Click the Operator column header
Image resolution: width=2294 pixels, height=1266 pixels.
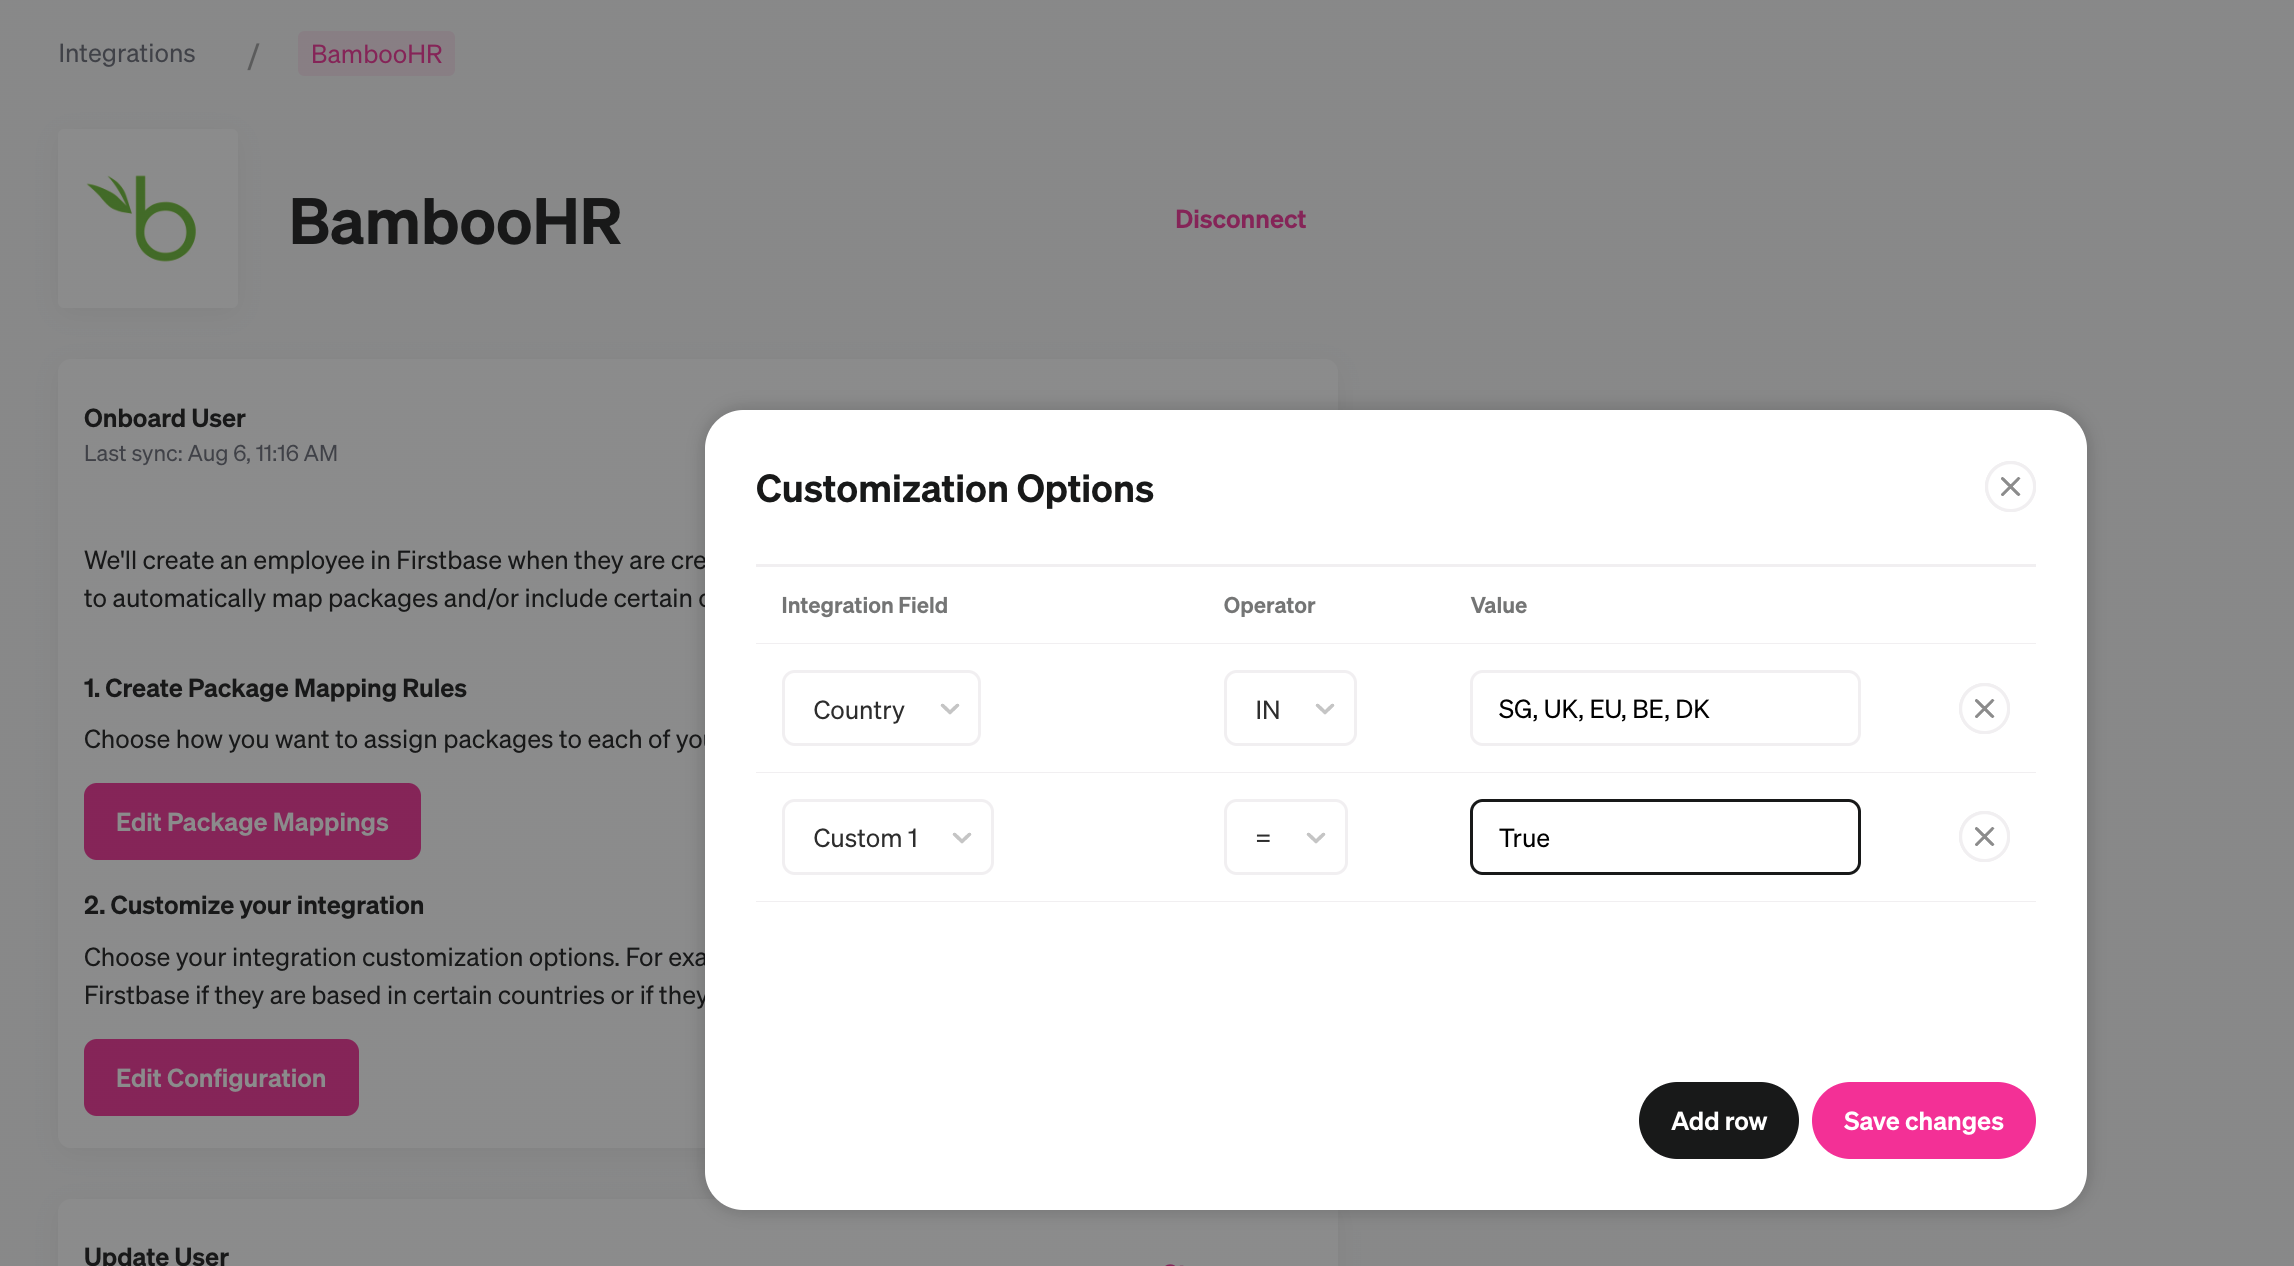(x=1269, y=605)
